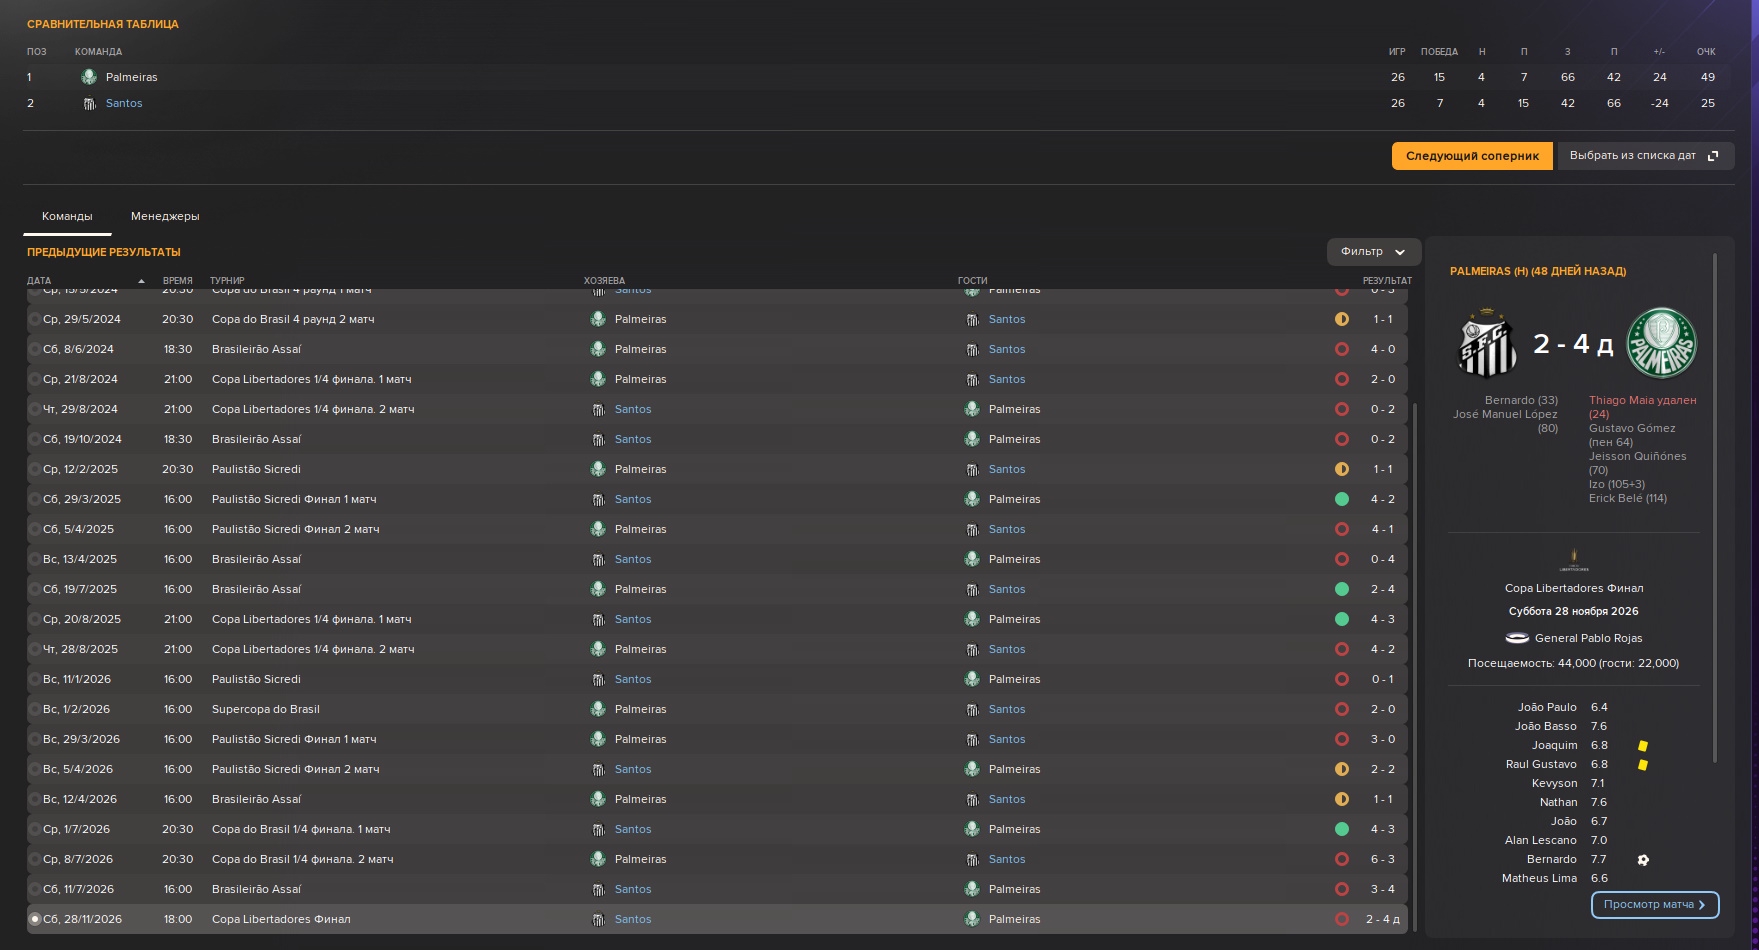This screenshot has height=950, width=1759.
Task: Click the pop-out icon on Выбрать из списка дат
Action: (1713, 156)
